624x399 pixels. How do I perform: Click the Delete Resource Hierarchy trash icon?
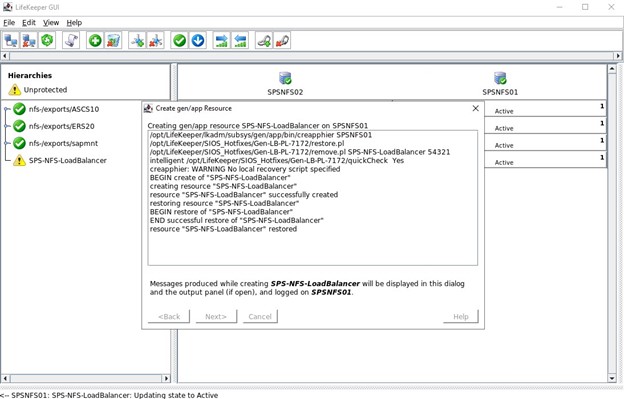pos(113,41)
